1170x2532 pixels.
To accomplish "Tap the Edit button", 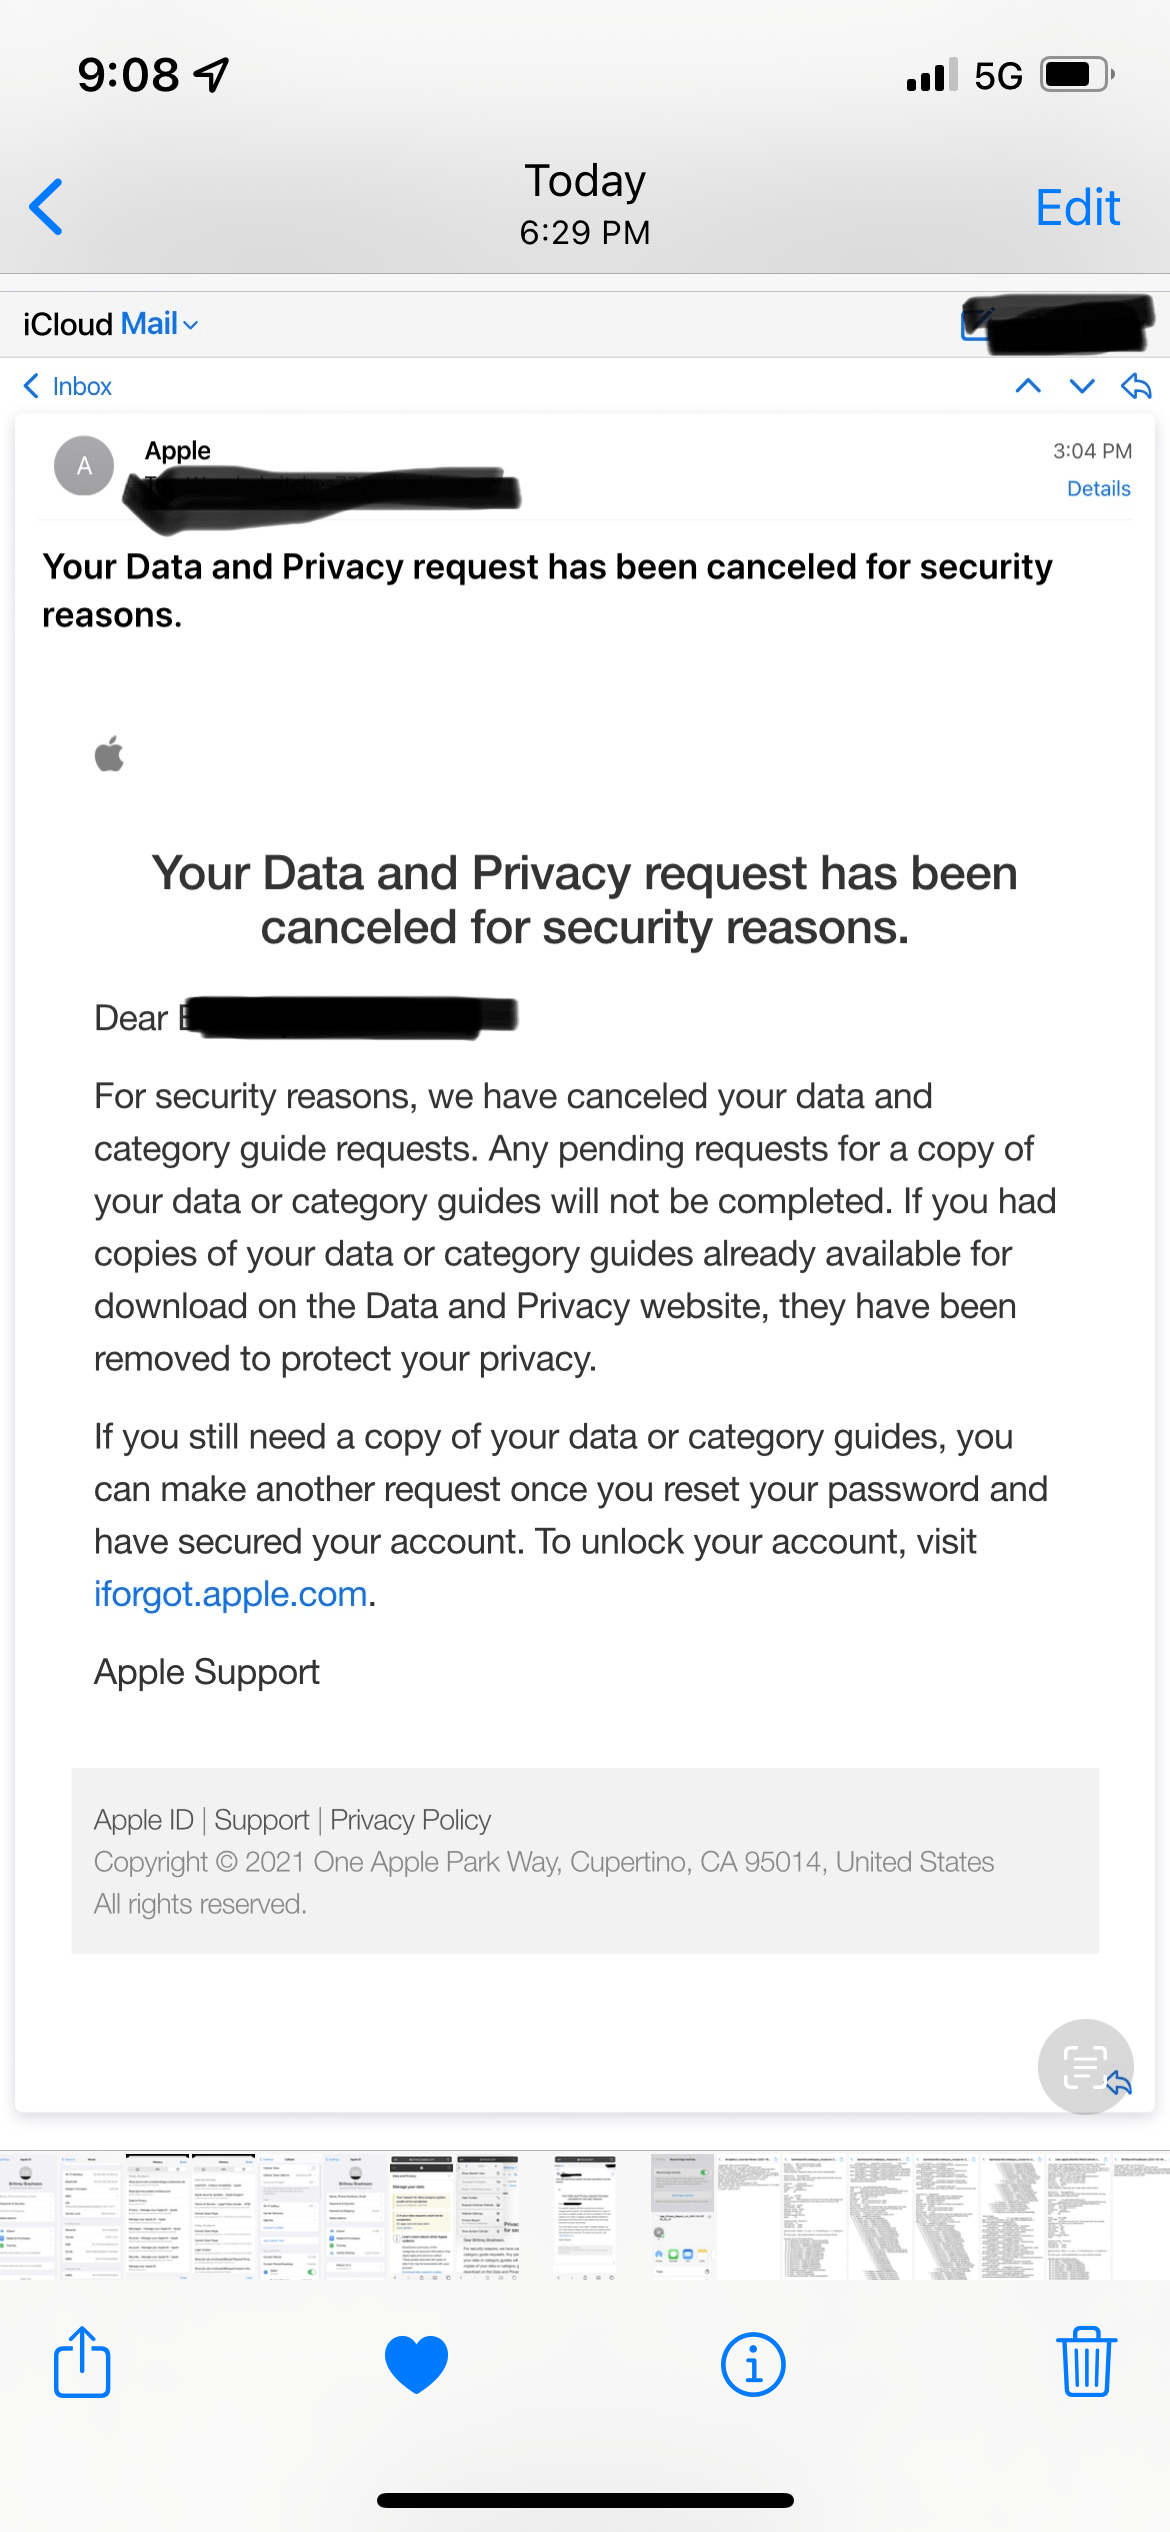I will click(1077, 208).
